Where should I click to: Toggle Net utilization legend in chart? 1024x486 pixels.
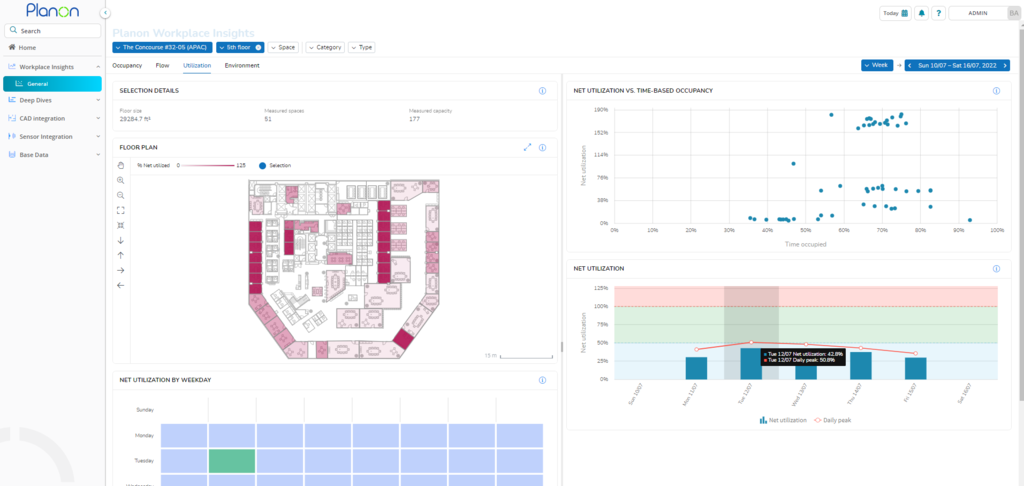tap(783, 420)
